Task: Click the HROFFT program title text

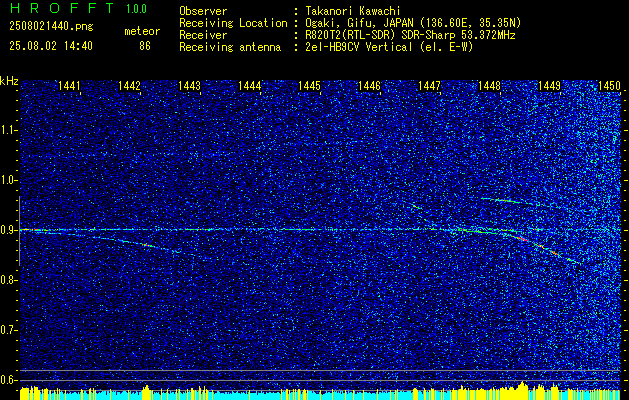Action: (61, 8)
